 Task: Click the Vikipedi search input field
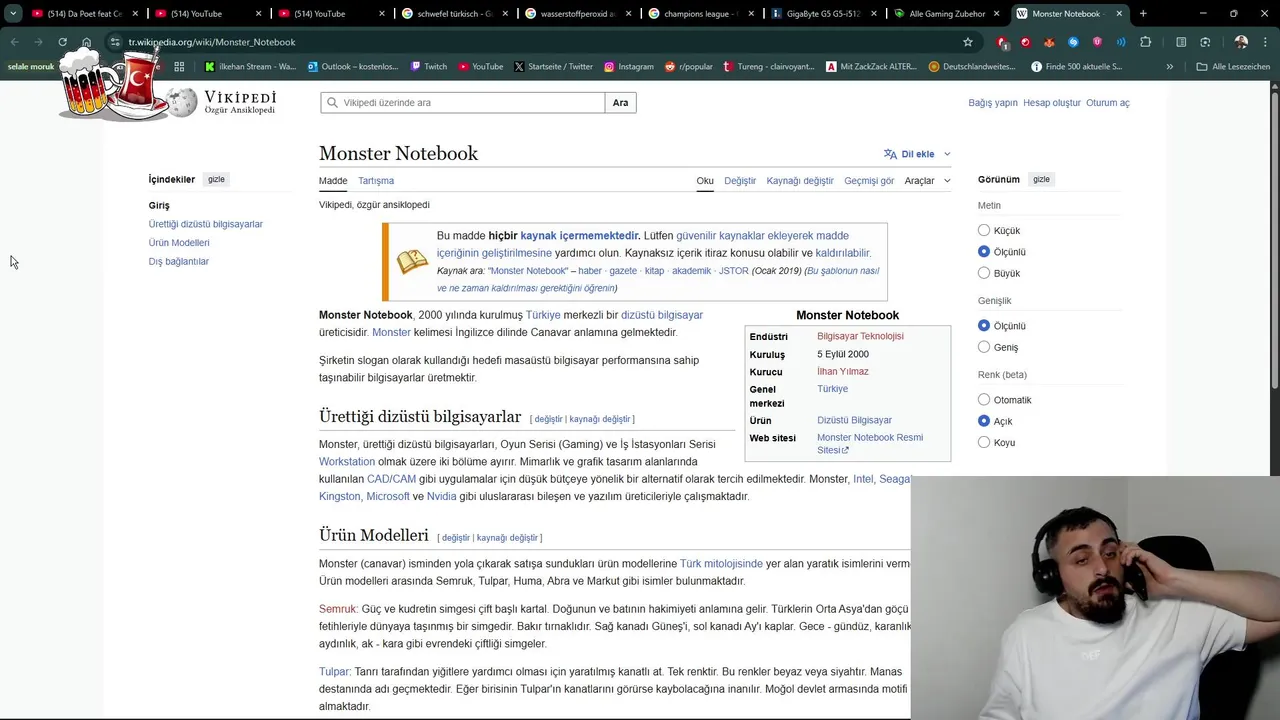pyautogui.click(x=463, y=103)
